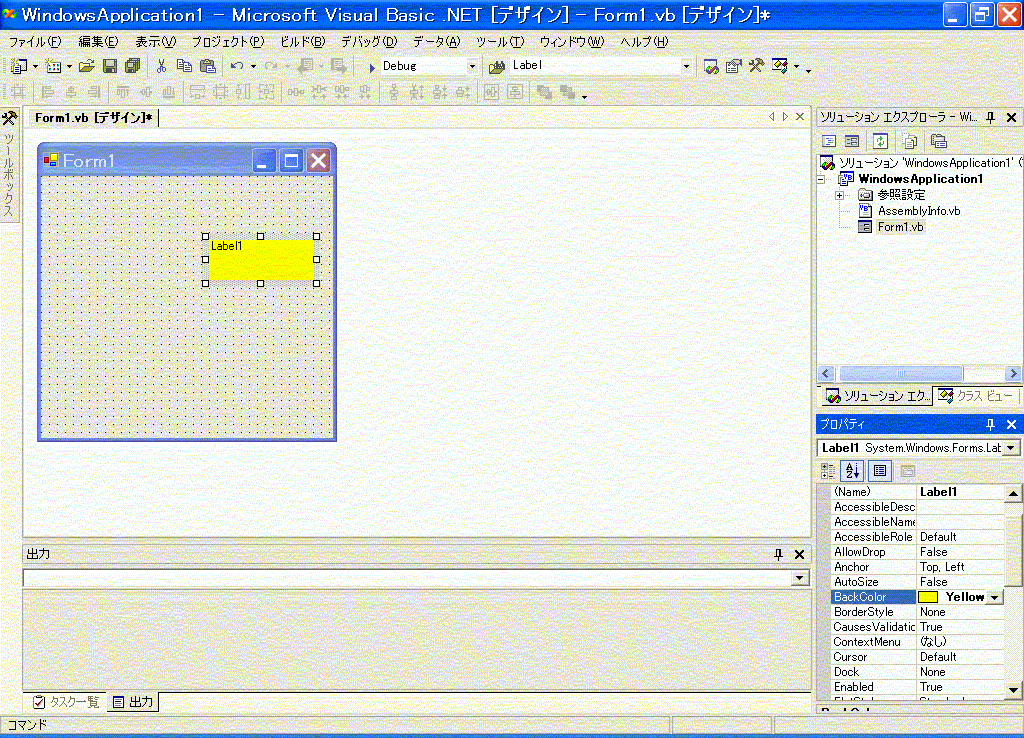Collapse the WindowsApplication1 project node
The image size is (1024, 738).
(x=822, y=179)
